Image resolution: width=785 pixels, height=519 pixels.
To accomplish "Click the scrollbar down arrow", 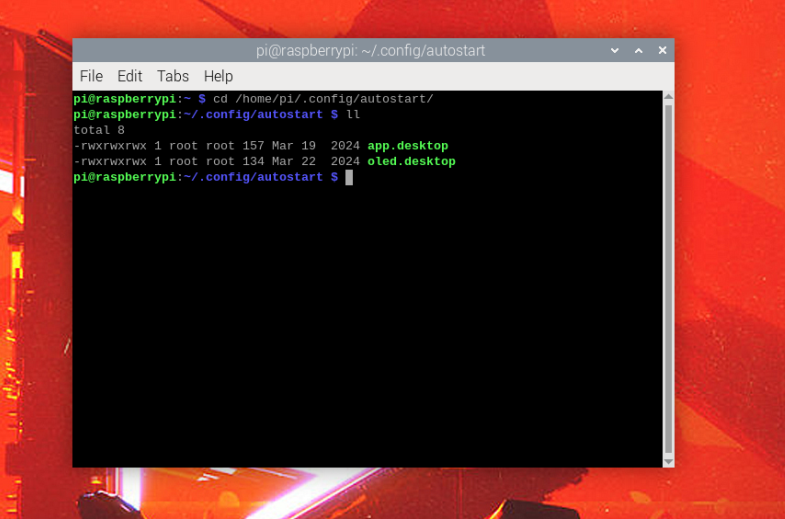I will (668, 461).
